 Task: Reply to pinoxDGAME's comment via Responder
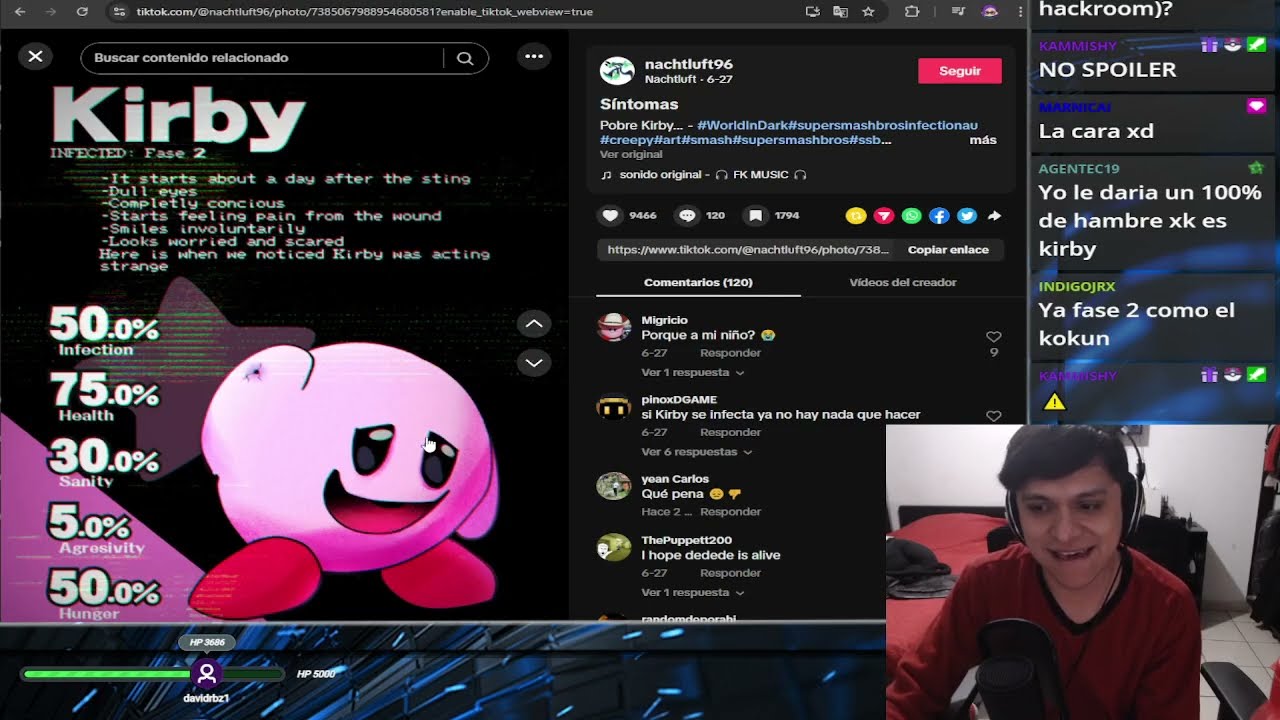730,432
